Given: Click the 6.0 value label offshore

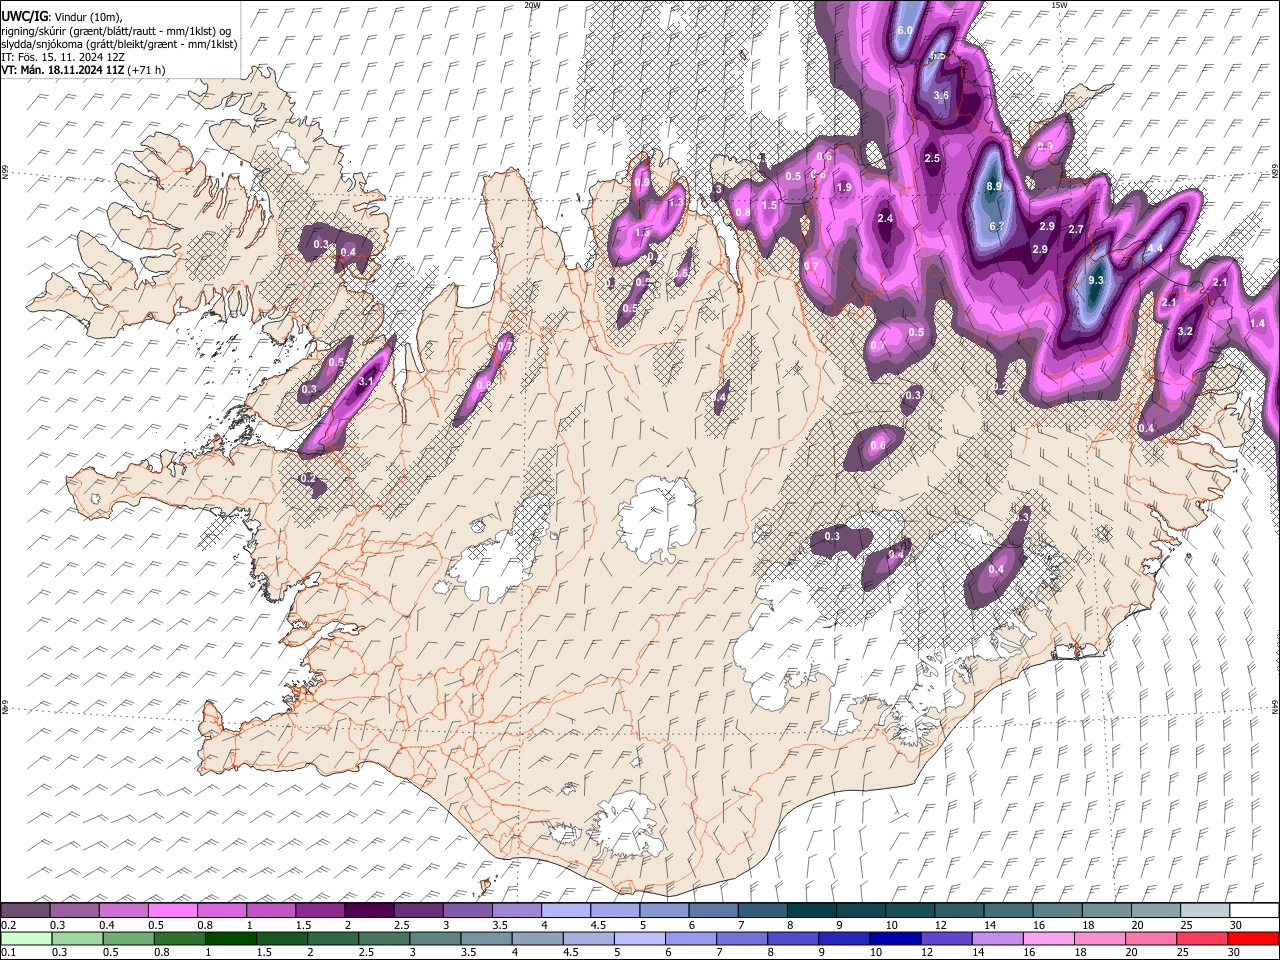Looking at the screenshot, I should click(905, 31).
